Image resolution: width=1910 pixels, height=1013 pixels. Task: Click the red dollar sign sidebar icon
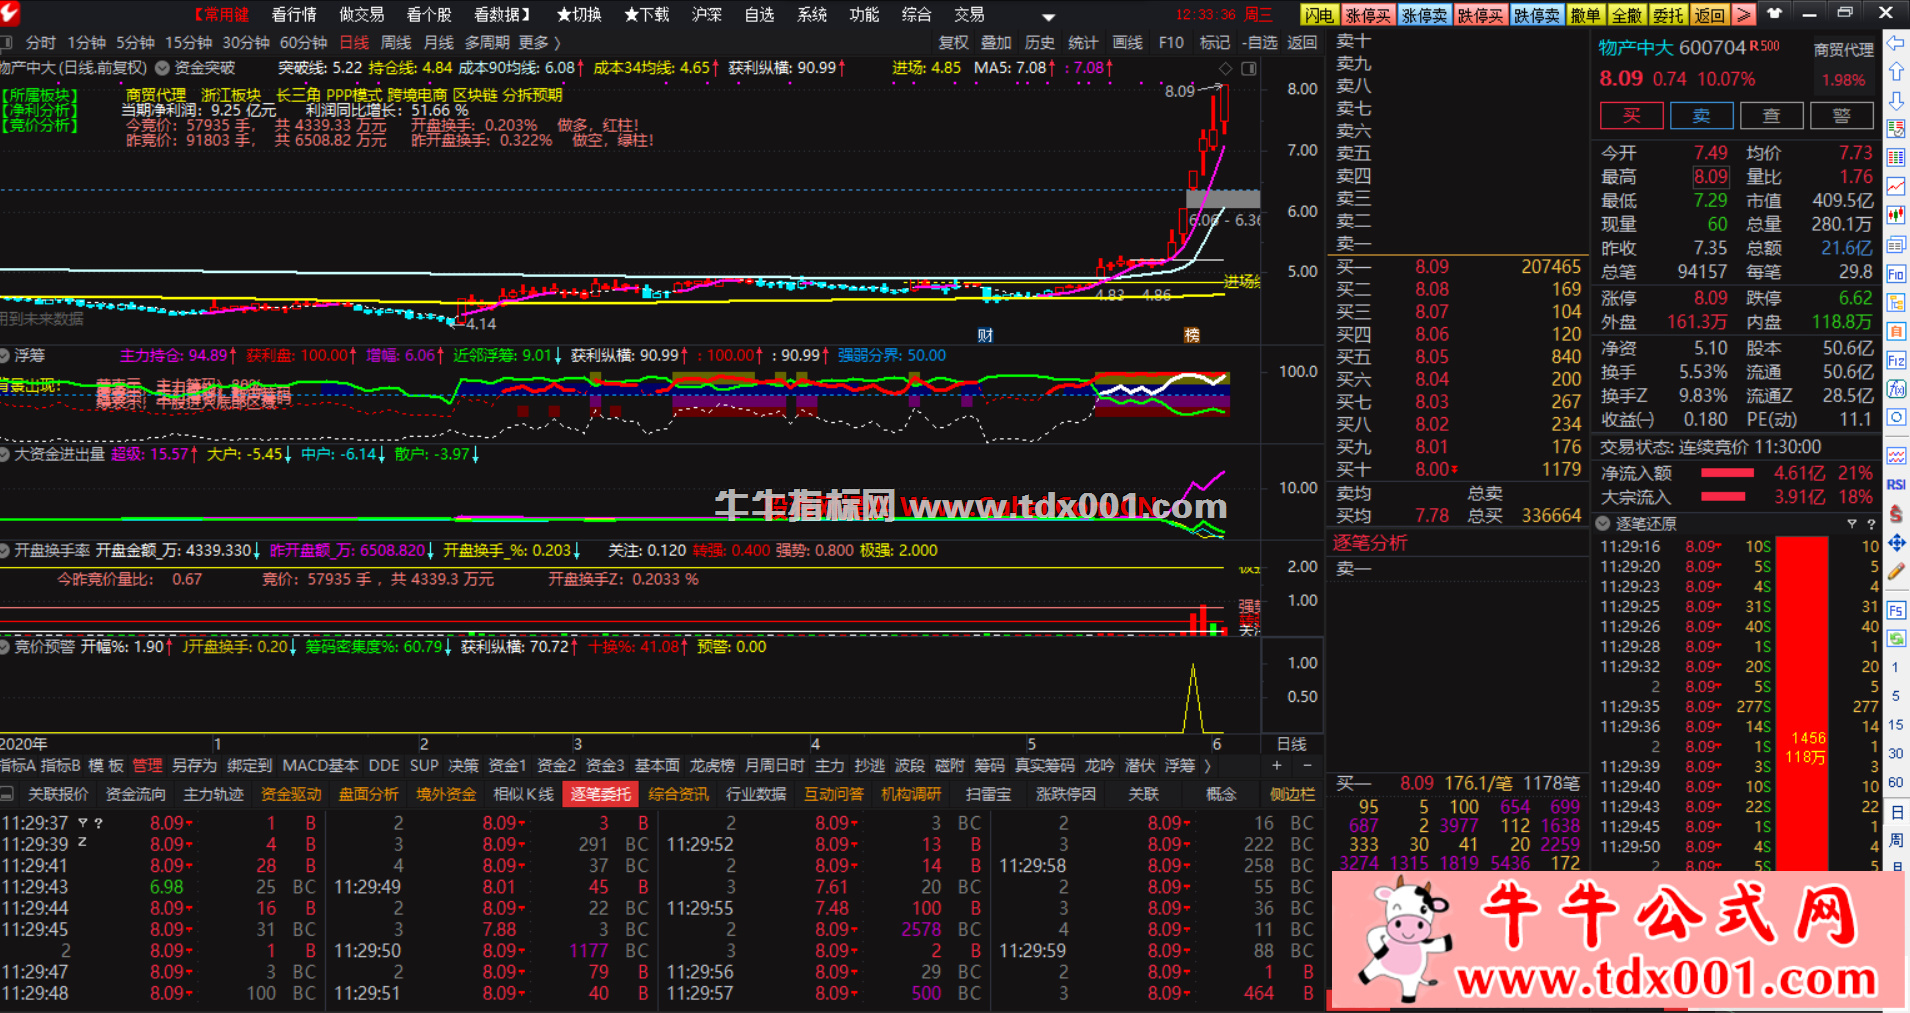click(x=1895, y=513)
